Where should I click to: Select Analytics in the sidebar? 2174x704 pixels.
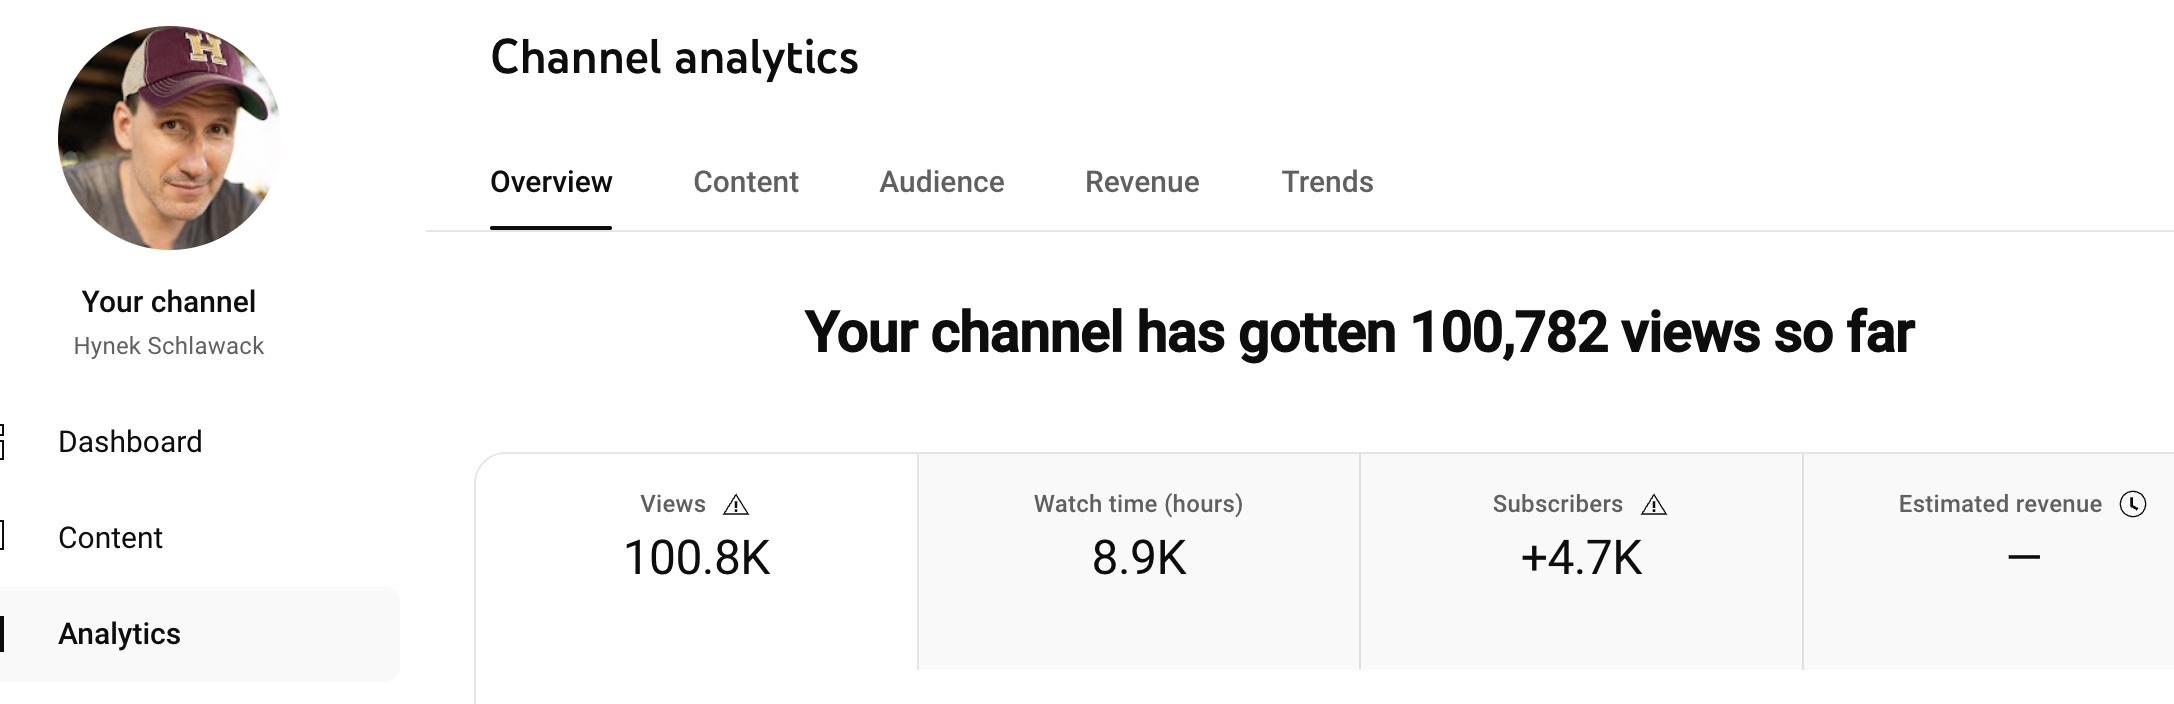pyautogui.click(x=200, y=634)
